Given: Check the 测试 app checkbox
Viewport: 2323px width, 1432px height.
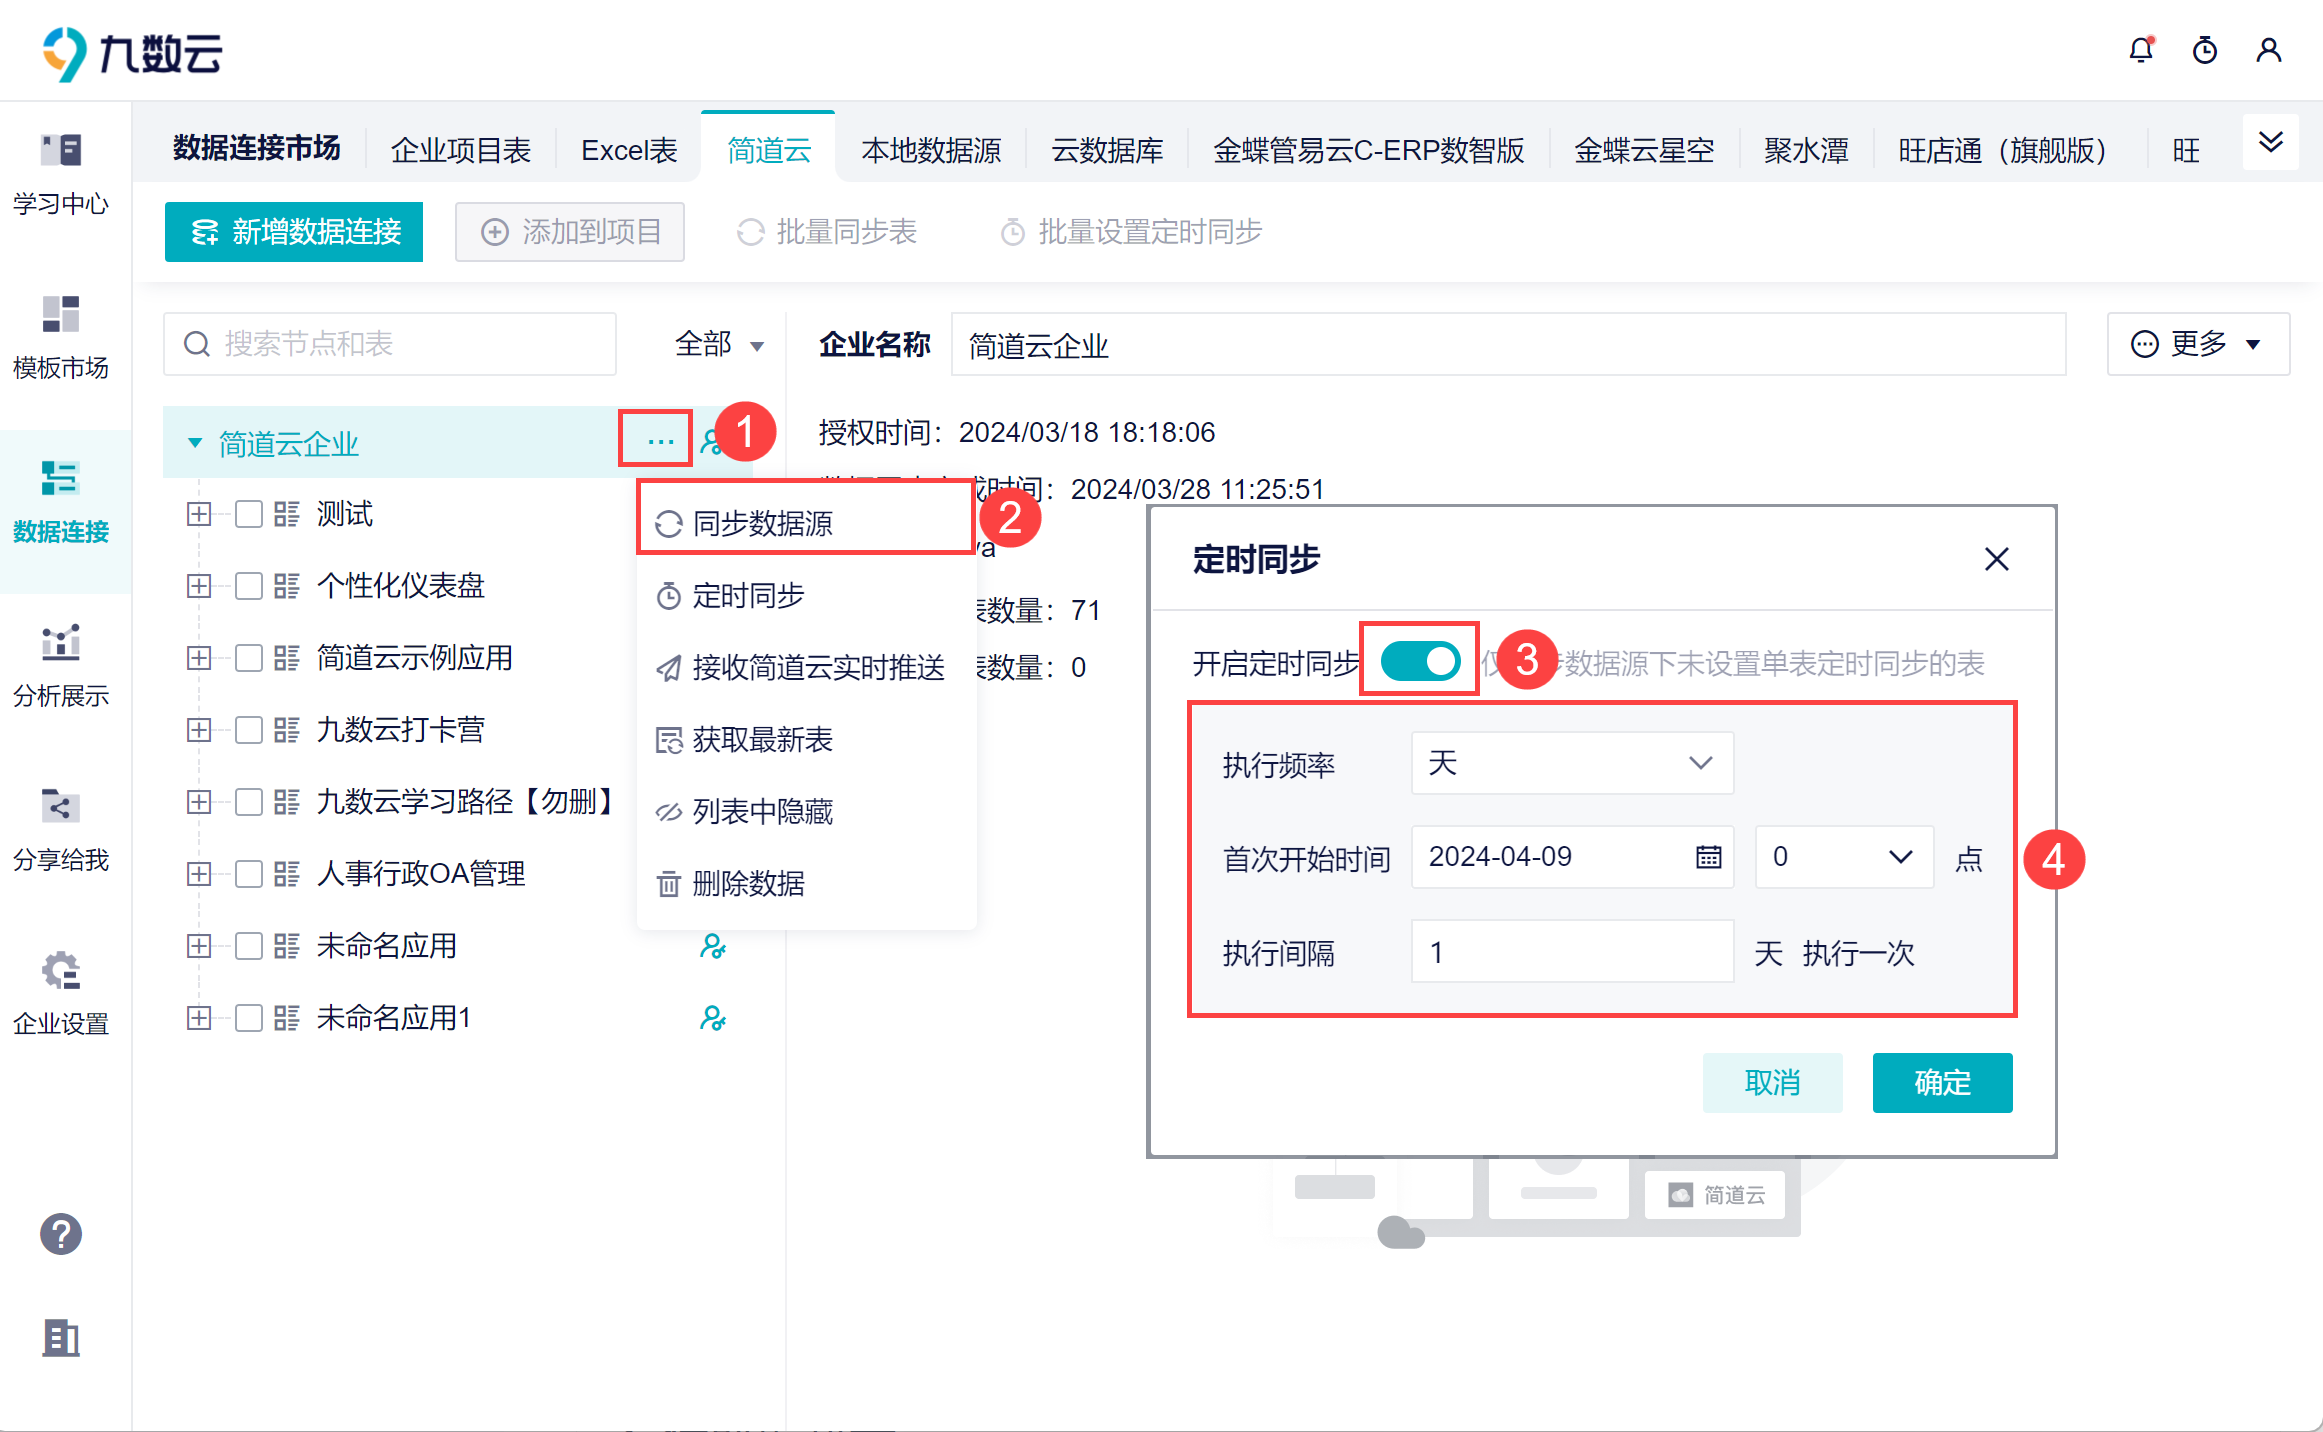Looking at the screenshot, I should pyautogui.click(x=249, y=514).
